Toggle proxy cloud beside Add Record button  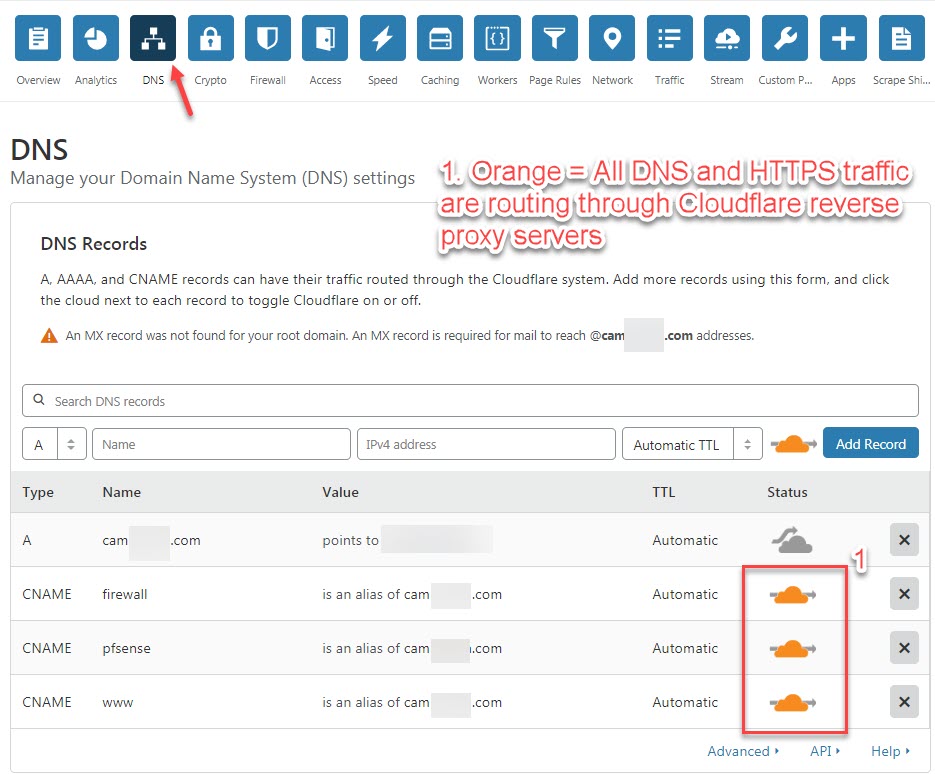[x=793, y=444]
